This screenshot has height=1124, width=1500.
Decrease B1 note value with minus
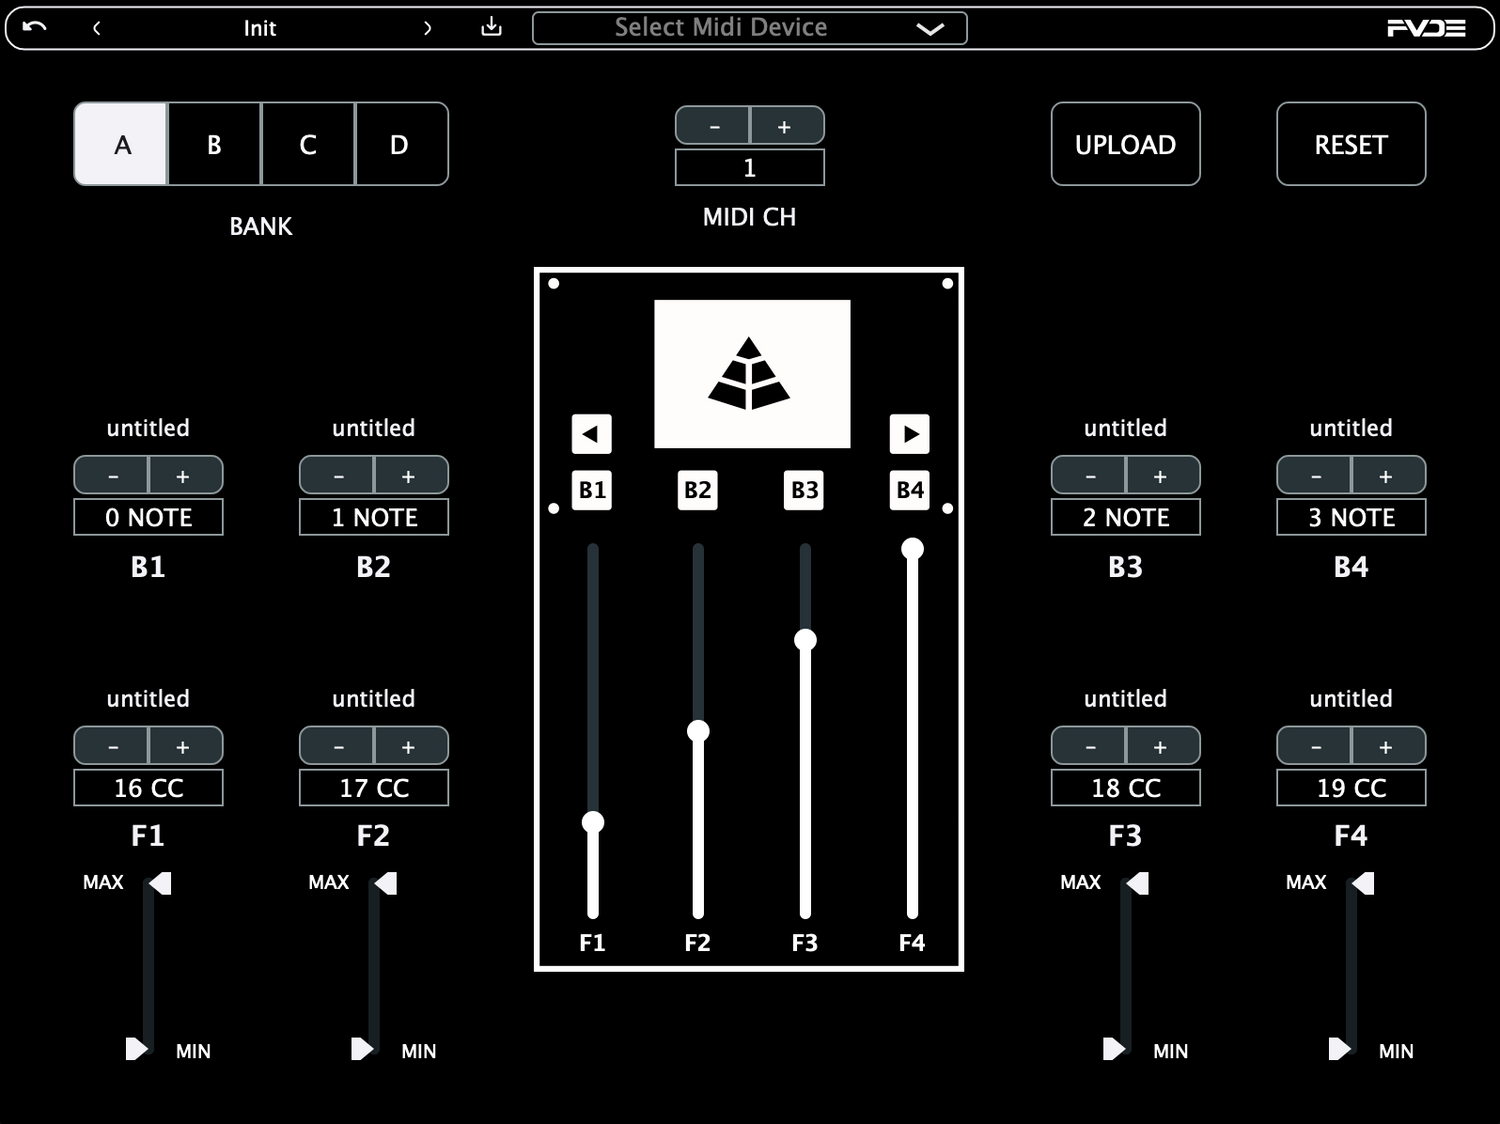[x=112, y=476]
